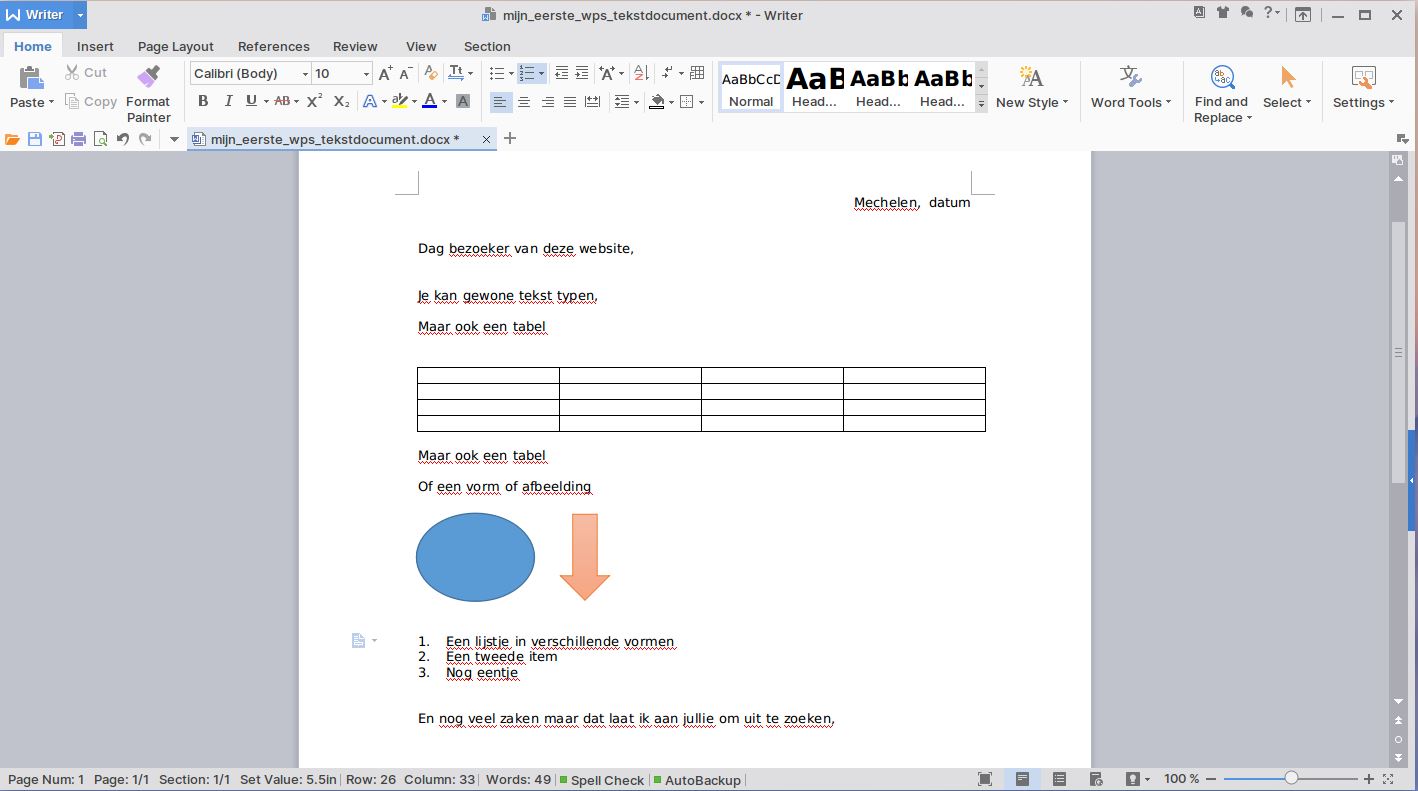
Task: Save the document with the floppy icon
Action: tap(35, 139)
